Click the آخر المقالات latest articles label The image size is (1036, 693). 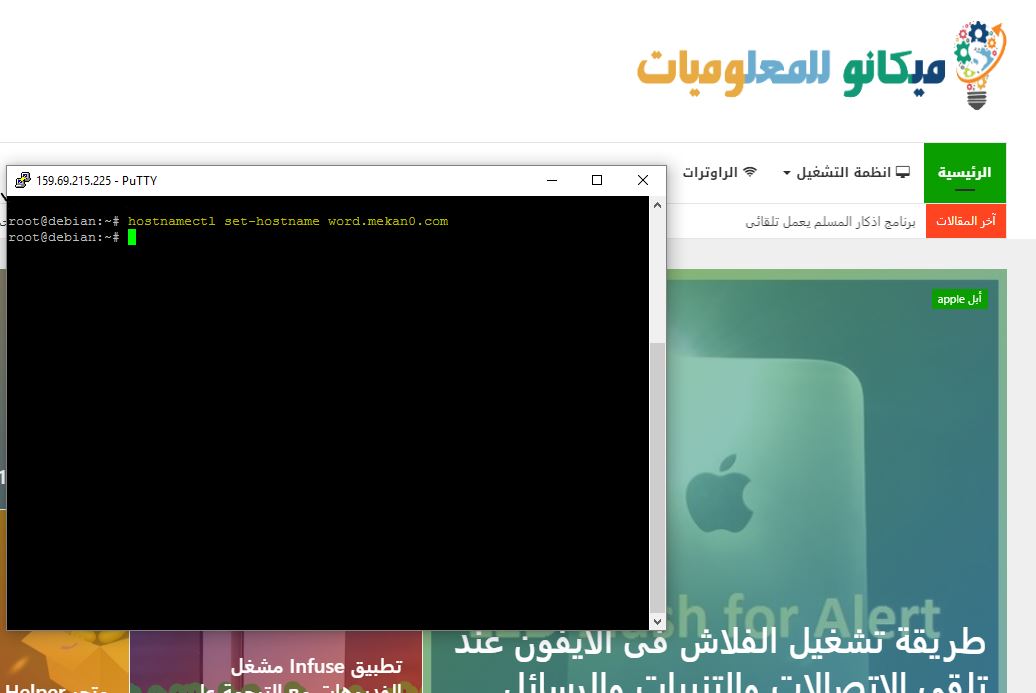(966, 221)
